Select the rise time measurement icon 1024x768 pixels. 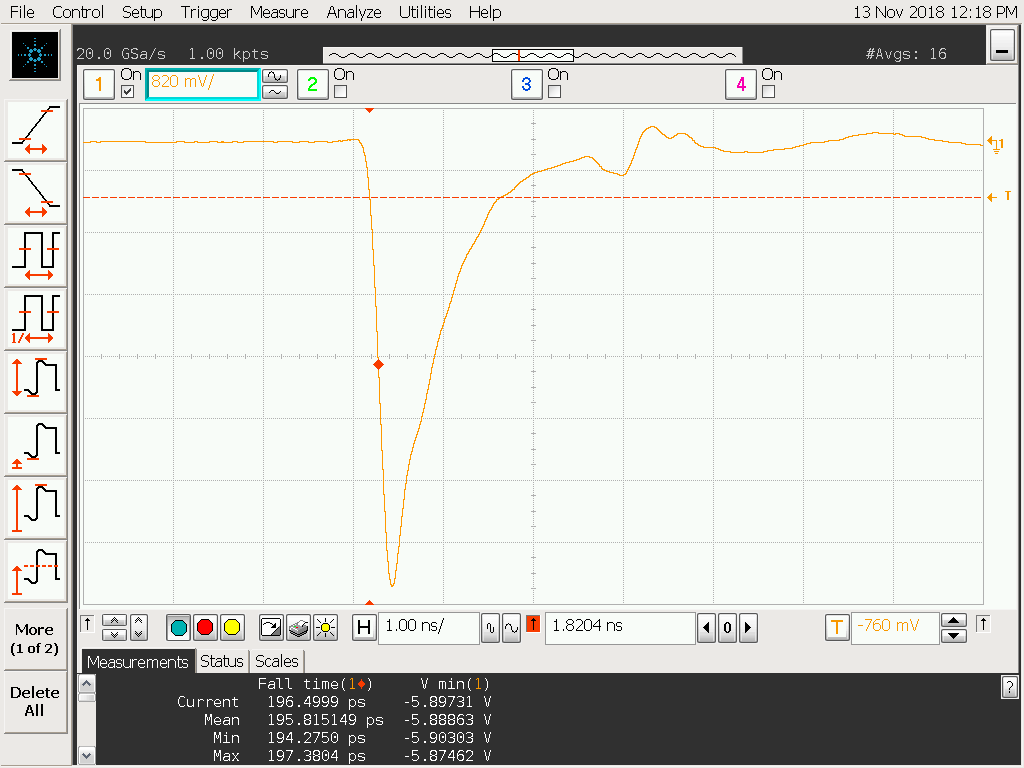(x=36, y=130)
